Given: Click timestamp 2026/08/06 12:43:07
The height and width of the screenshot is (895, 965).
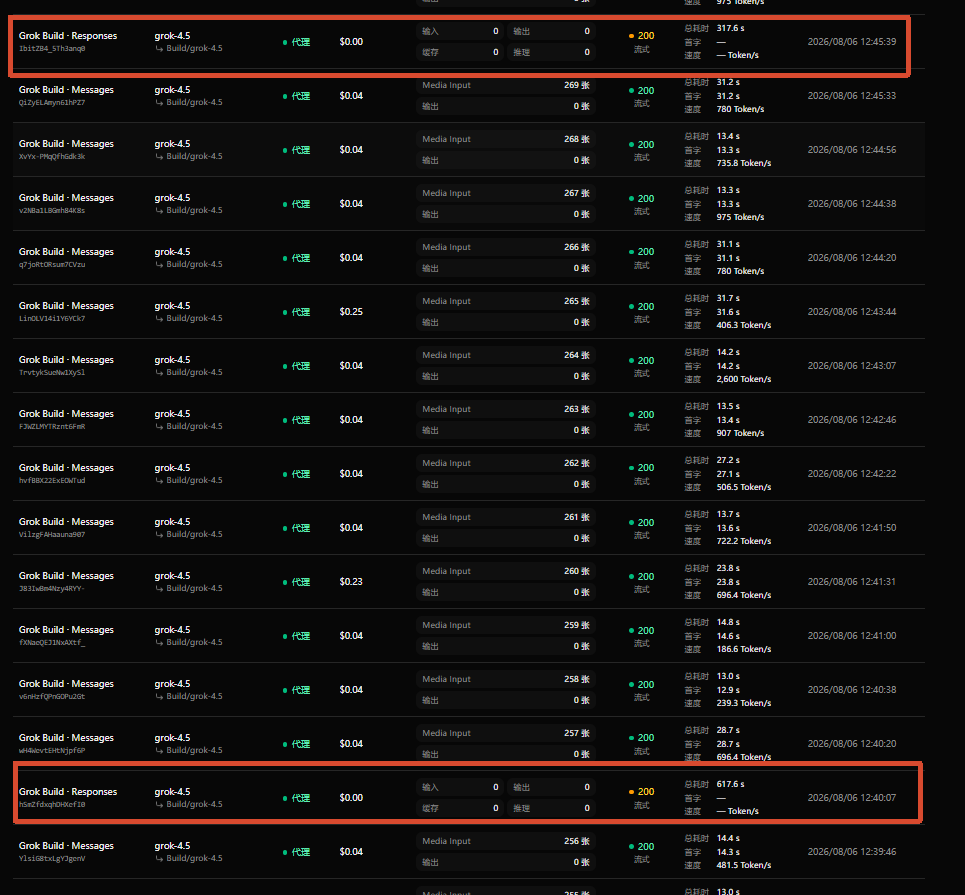Looking at the screenshot, I should pos(851,366).
